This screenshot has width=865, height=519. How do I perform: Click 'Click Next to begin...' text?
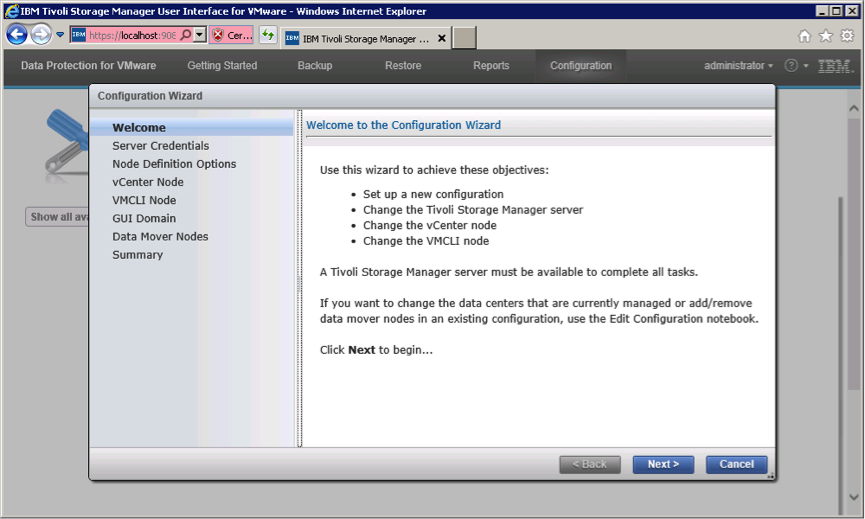pyautogui.click(x=376, y=350)
